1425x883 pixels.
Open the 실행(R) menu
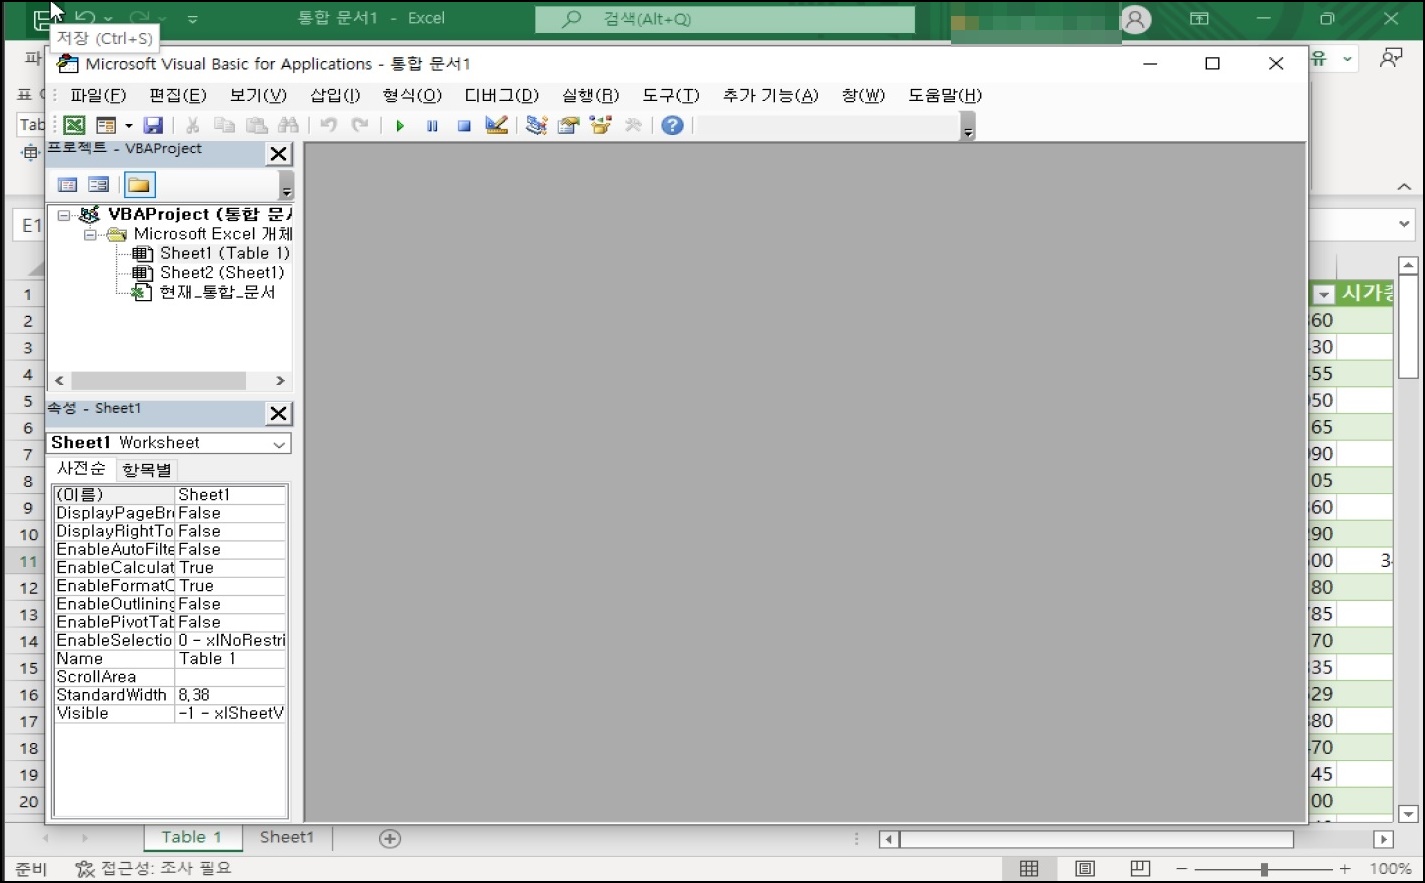tap(590, 95)
